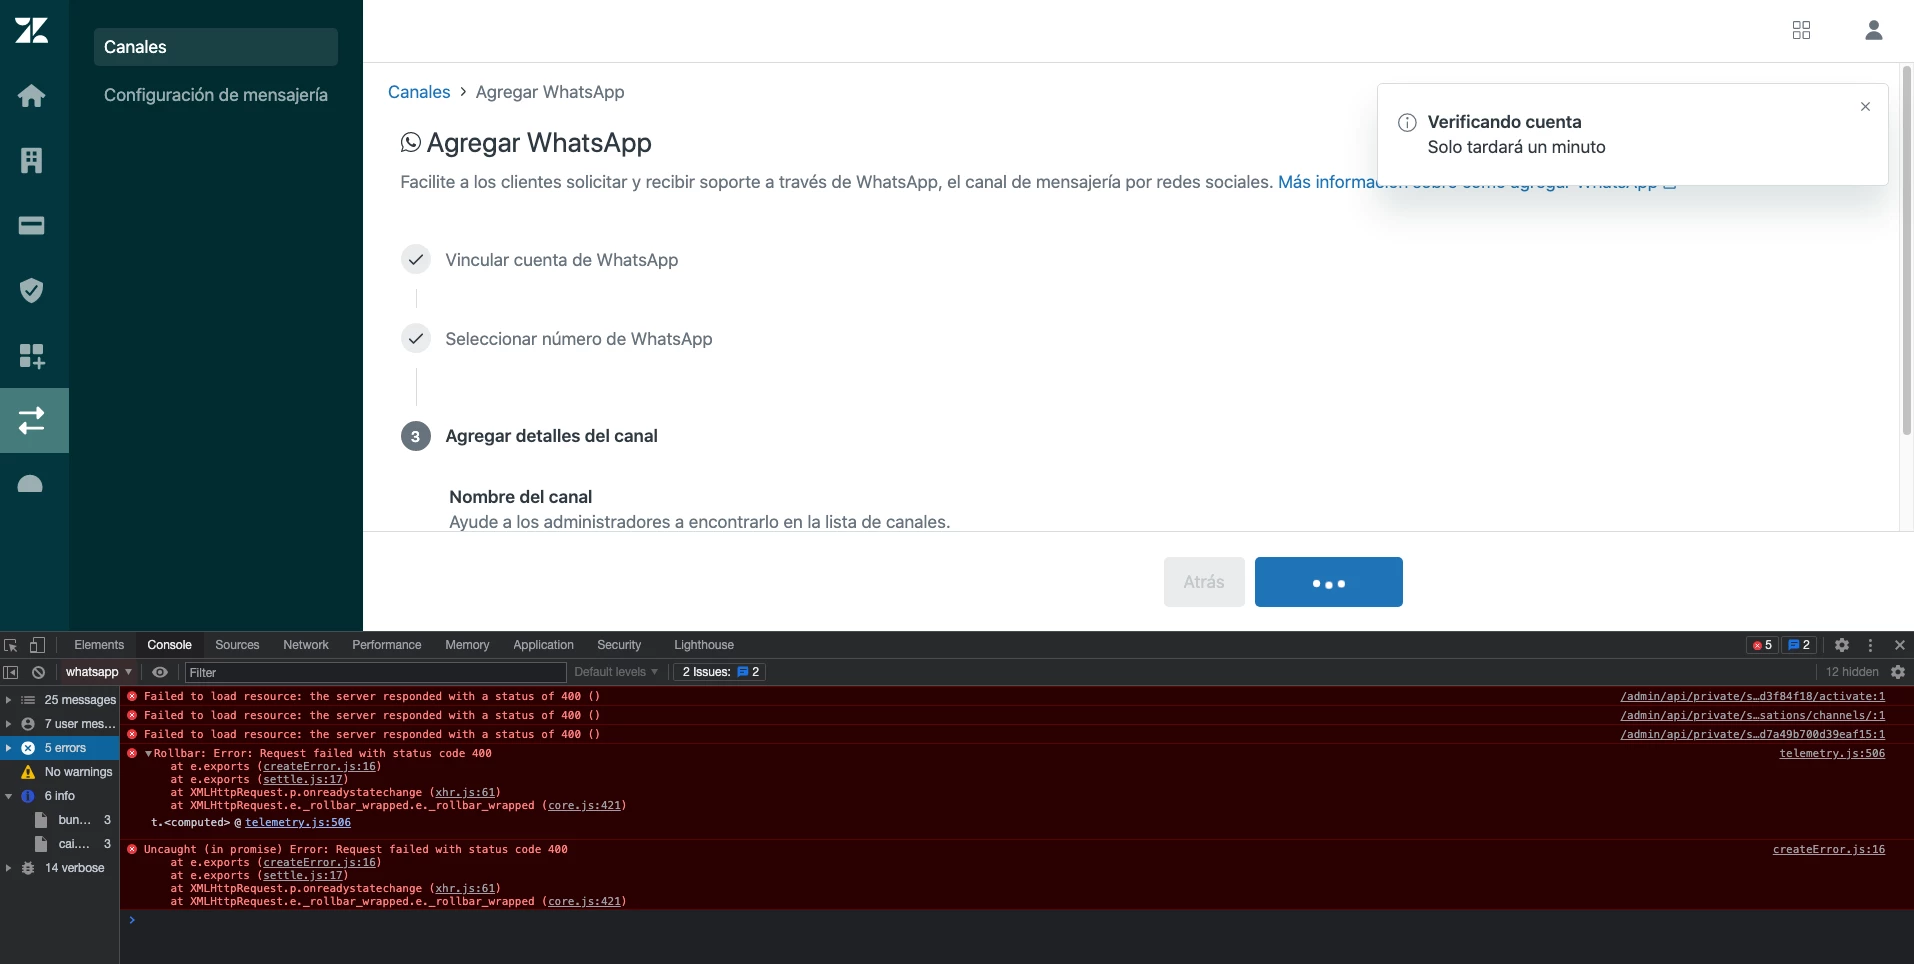Click the Vincular cuenta de WhatsApp step

pyautogui.click(x=562, y=260)
